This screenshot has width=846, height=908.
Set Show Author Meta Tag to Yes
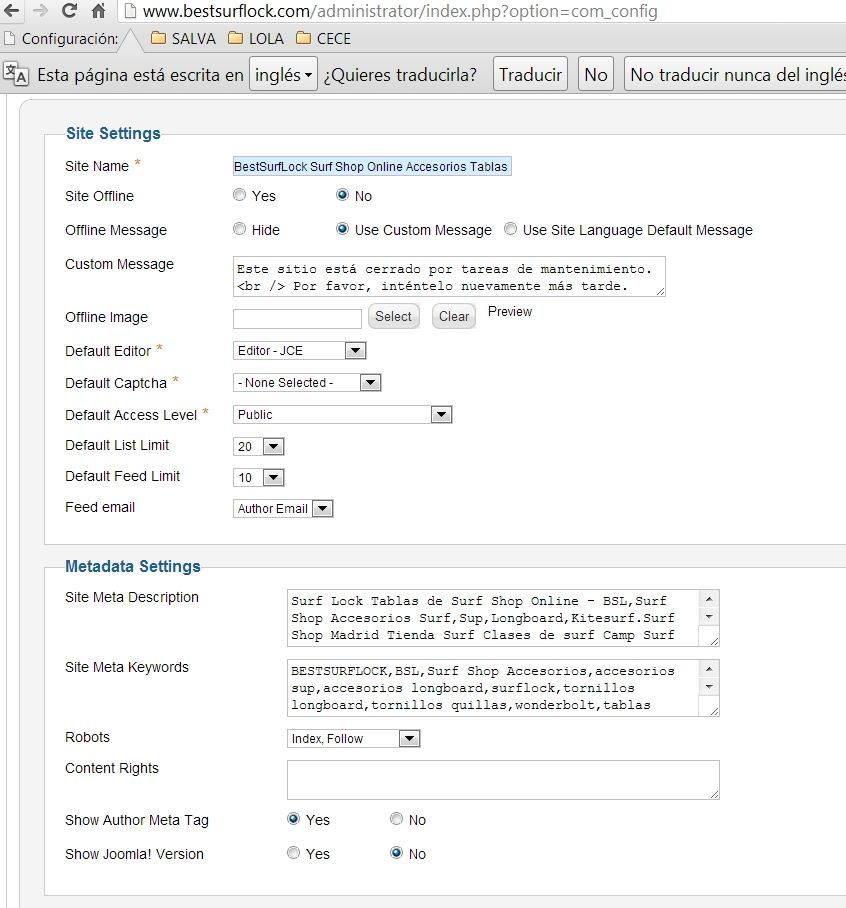coord(294,819)
